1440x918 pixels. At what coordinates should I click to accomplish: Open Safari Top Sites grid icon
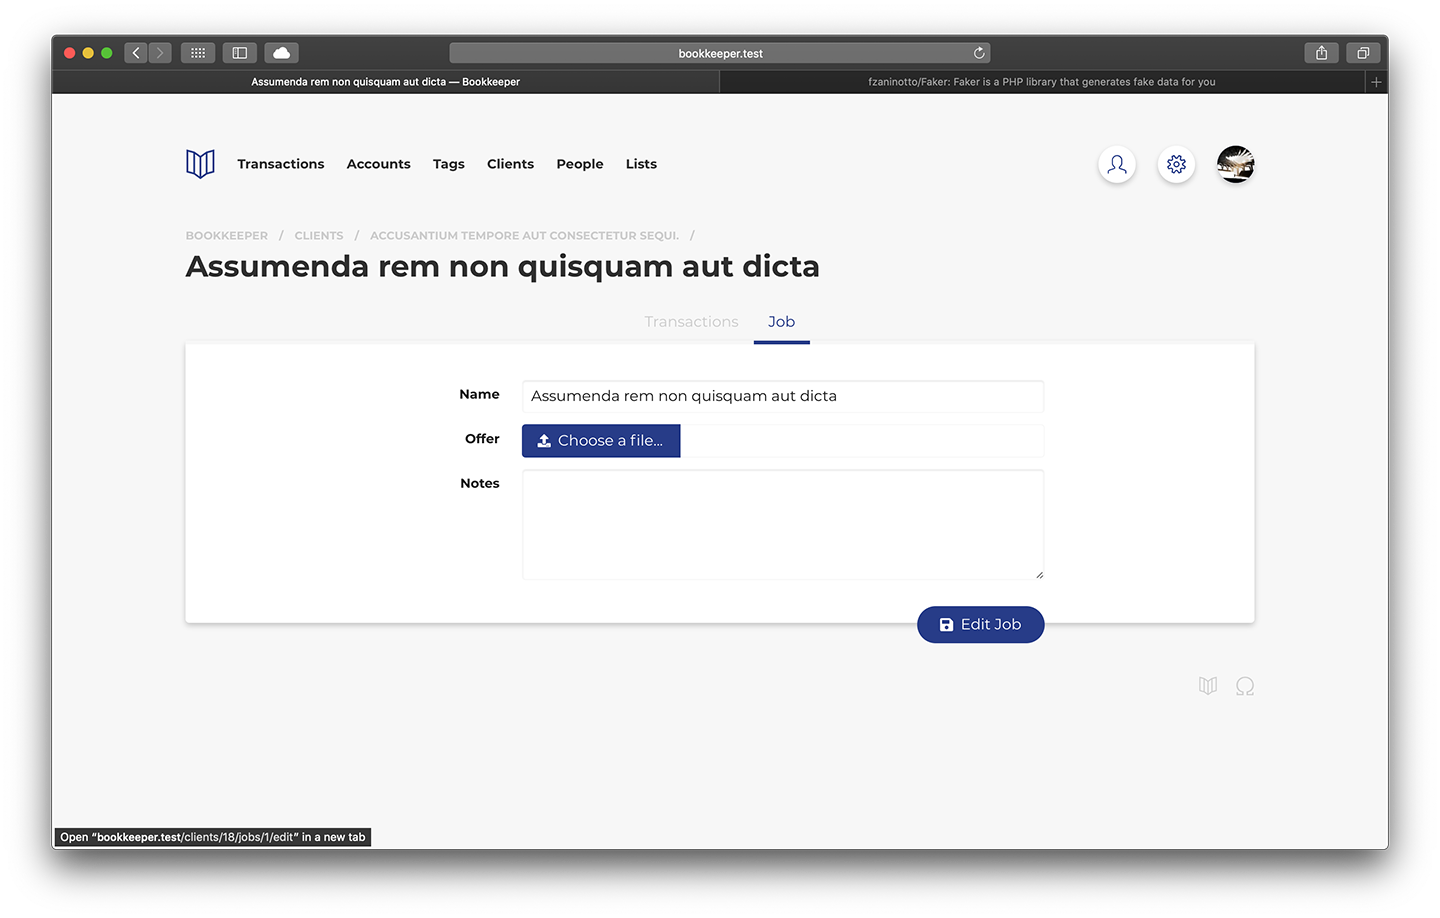198,53
